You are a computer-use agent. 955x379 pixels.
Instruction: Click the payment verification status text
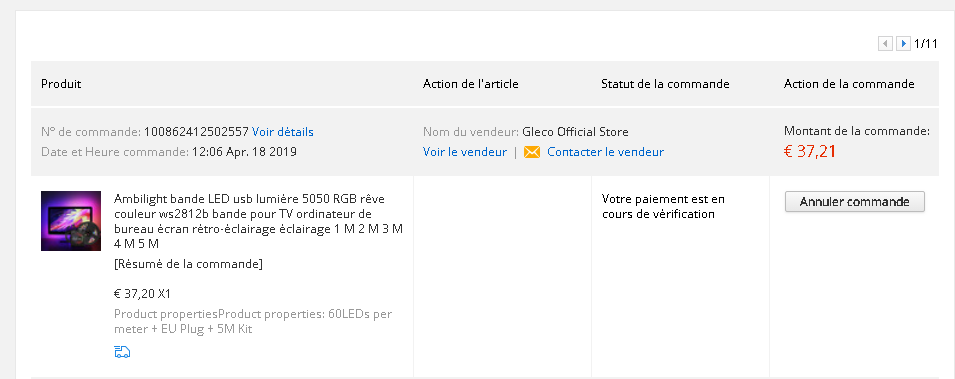pyautogui.click(x=663, y=207)
